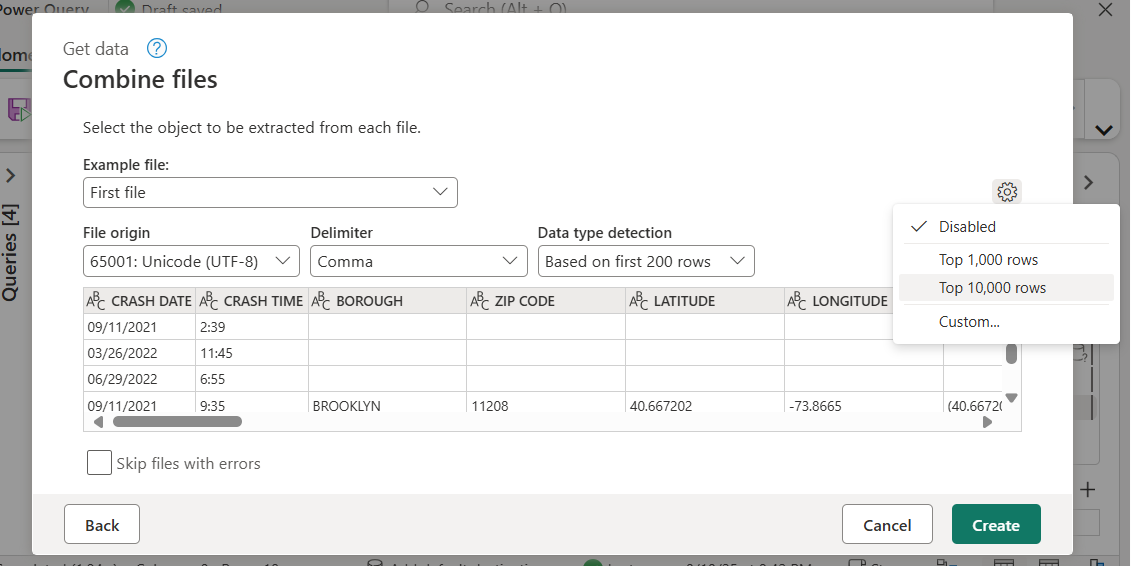This screenshot has height=566, width=1131.
Task: Open the ZIP CODE column type icon
Action: pyautogui.click(x=480, y=301)
